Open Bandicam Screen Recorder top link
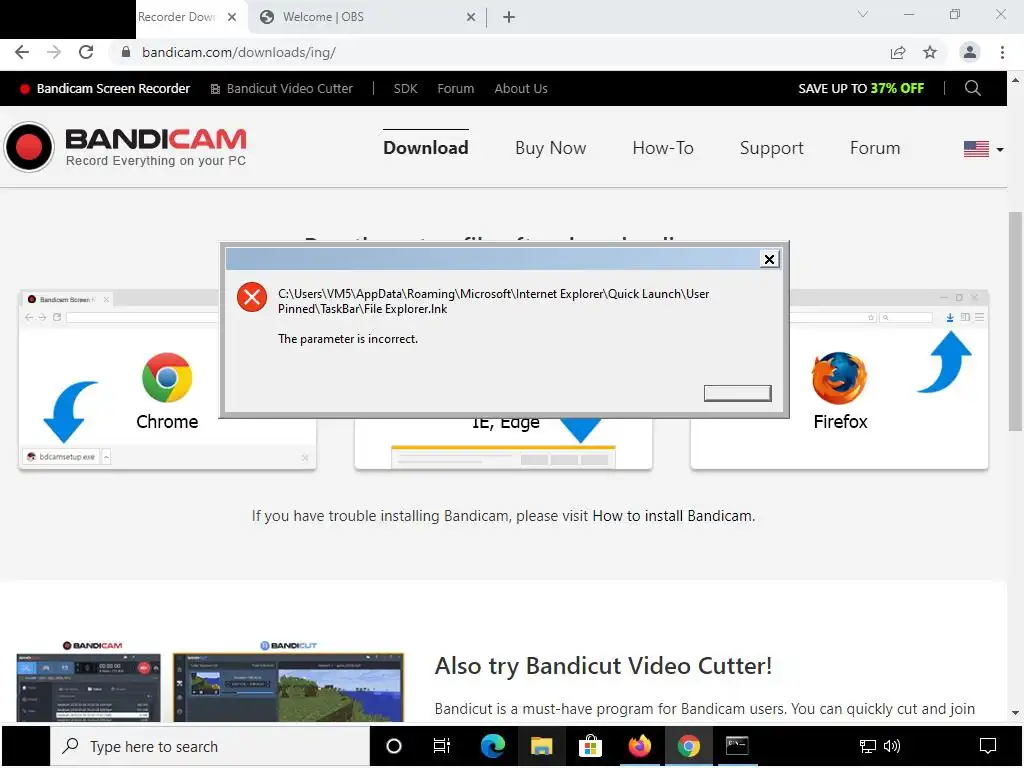 (105, 88)
